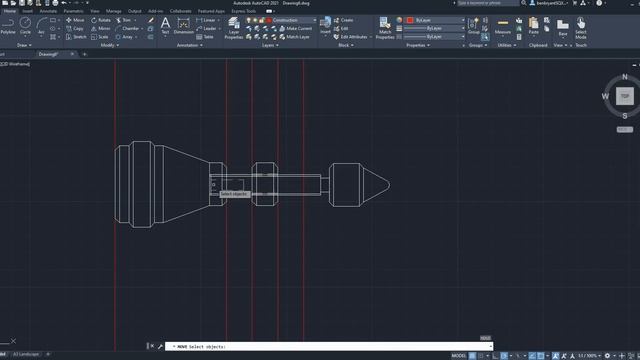Activate the Array command

pos(124,37)
